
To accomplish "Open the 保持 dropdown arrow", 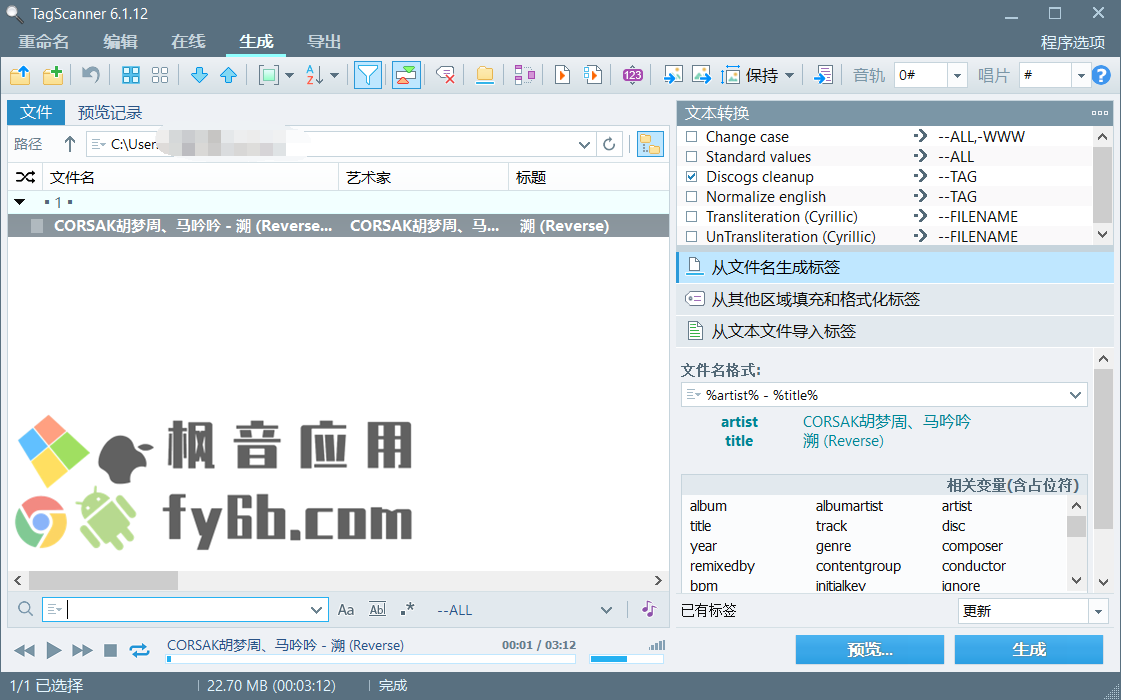I will pyautogui.click(x=789, y=75).
